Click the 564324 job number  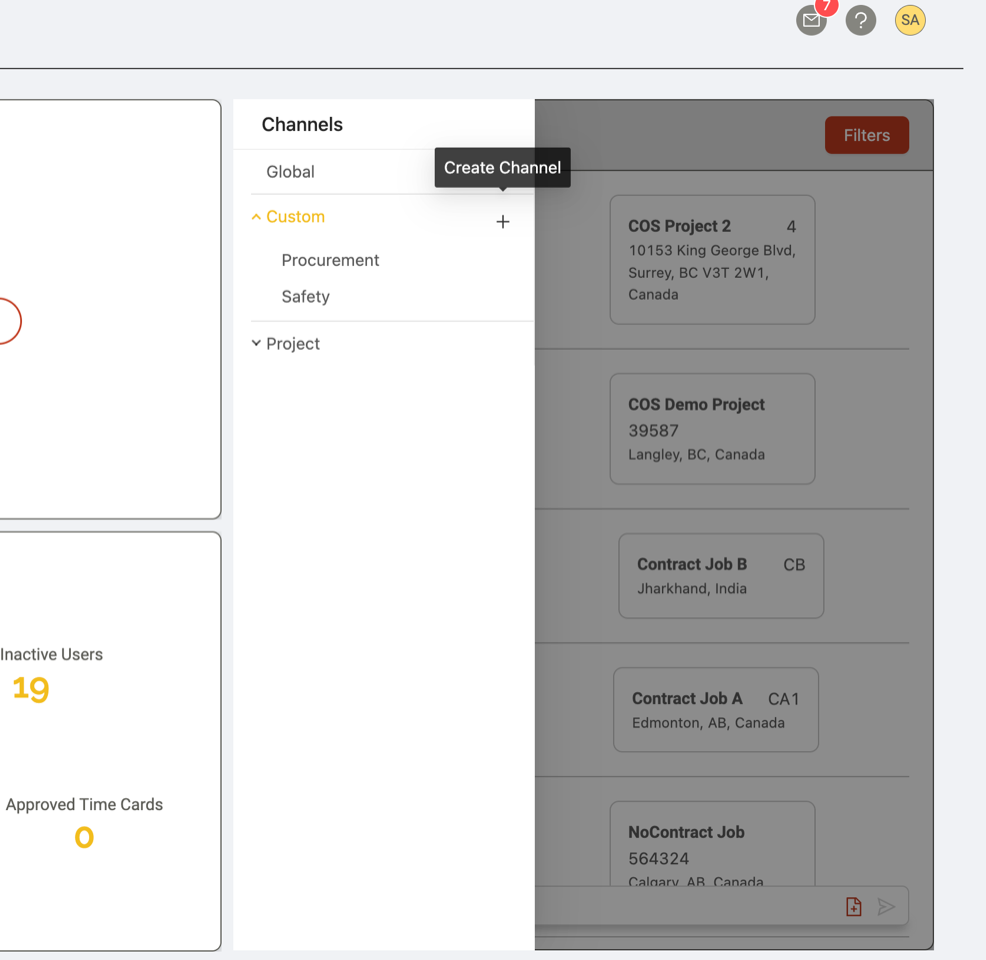tap(658, 859)
